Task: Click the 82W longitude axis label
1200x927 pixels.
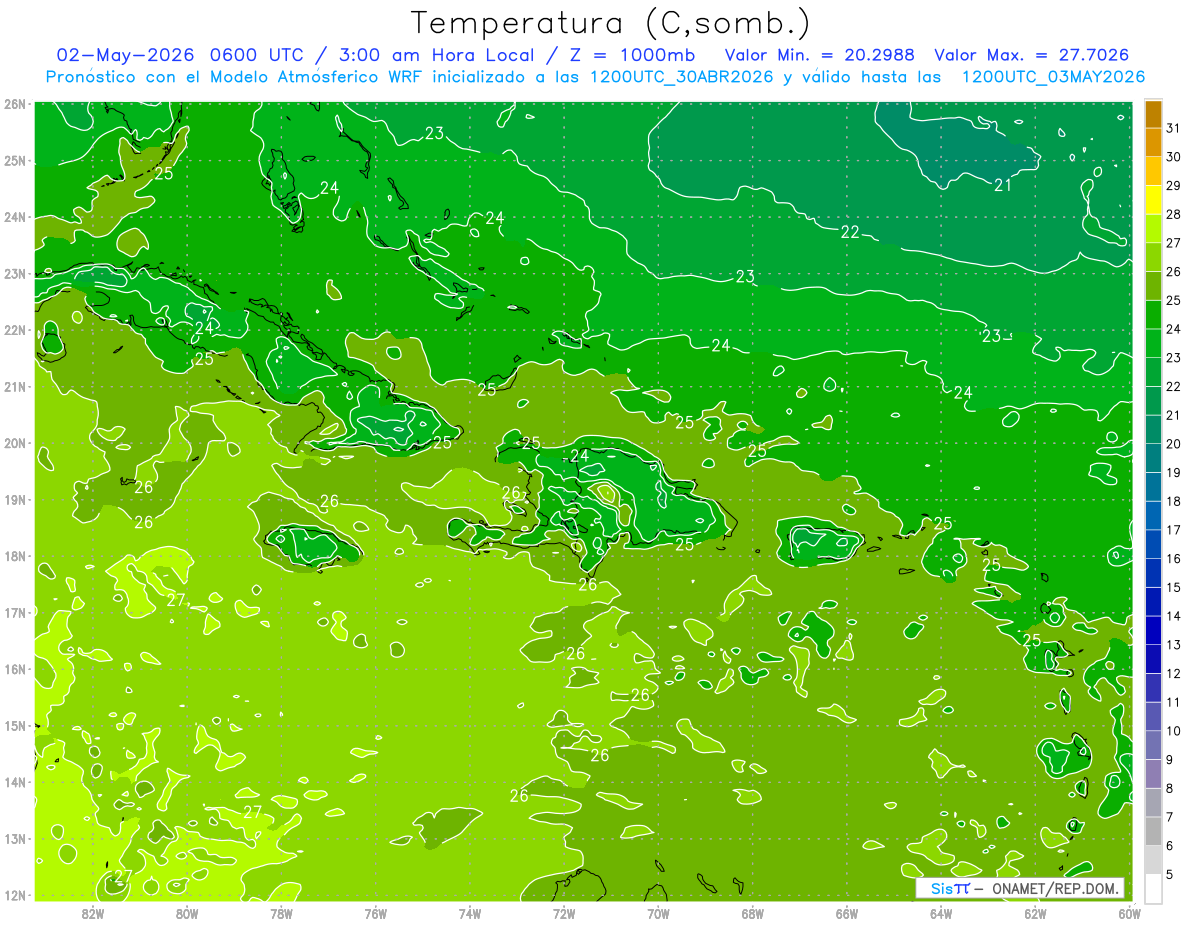Action: point(93,912)
